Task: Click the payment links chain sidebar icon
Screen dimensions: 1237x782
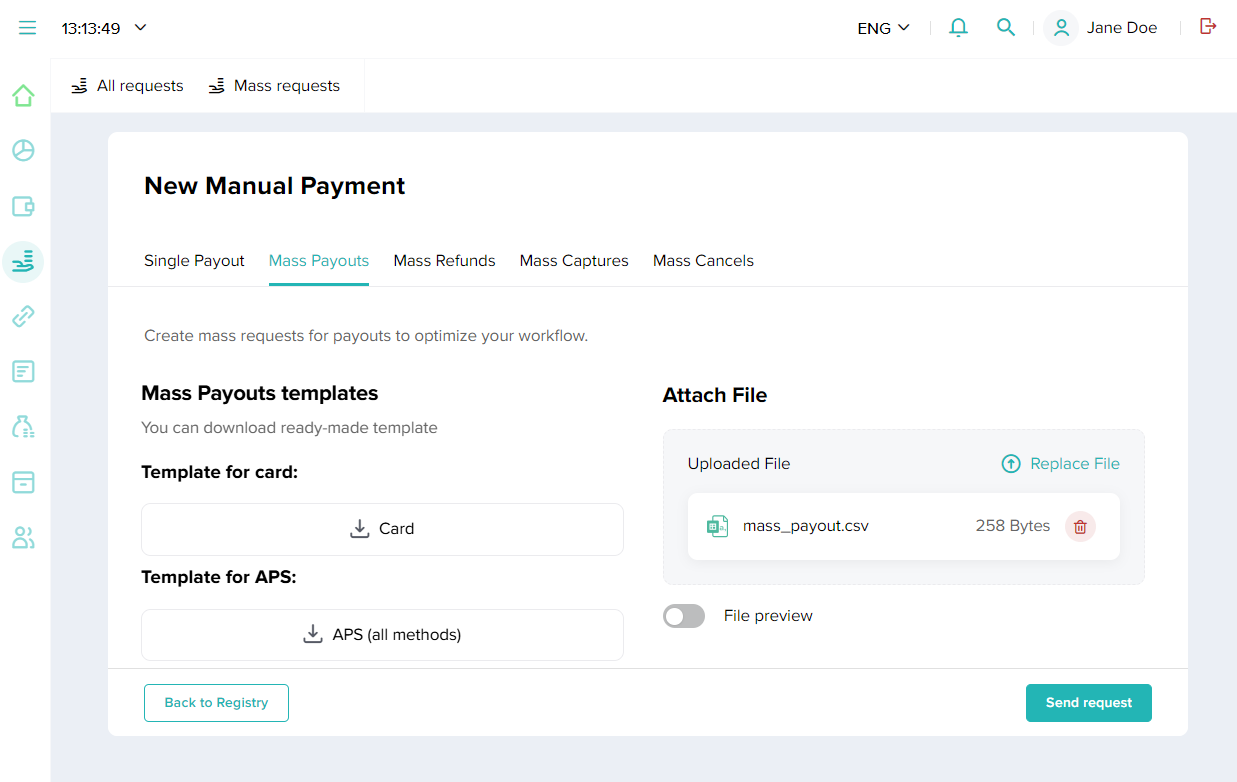Action: point(23,317)
